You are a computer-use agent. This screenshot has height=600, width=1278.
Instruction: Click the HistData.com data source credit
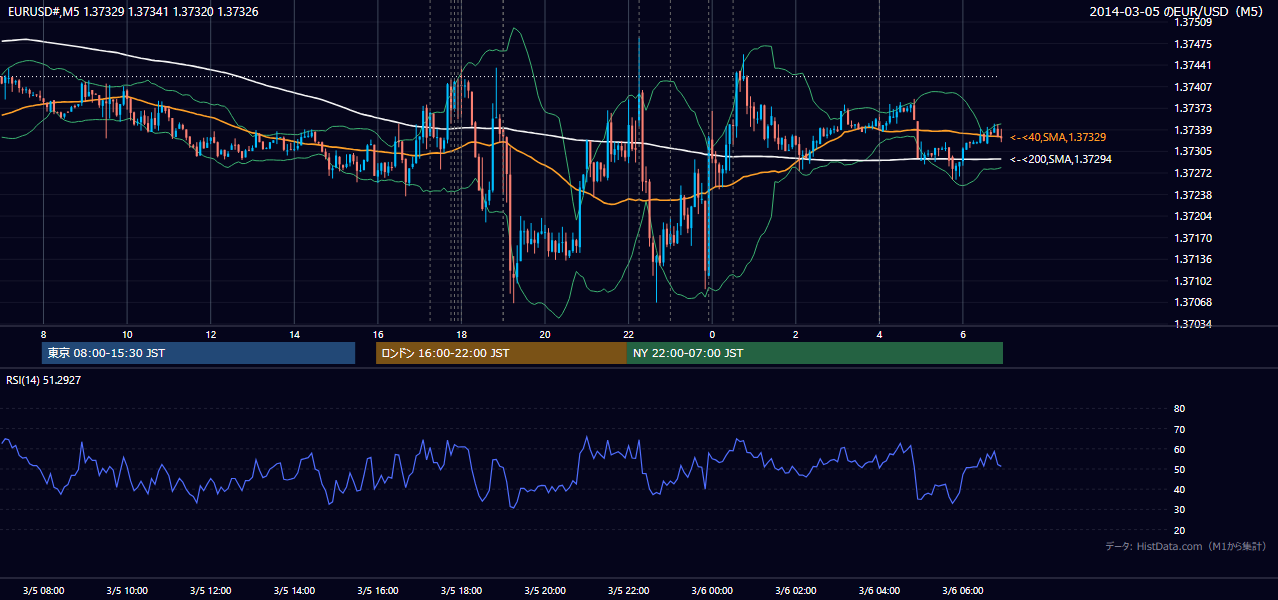point(1185,546)
